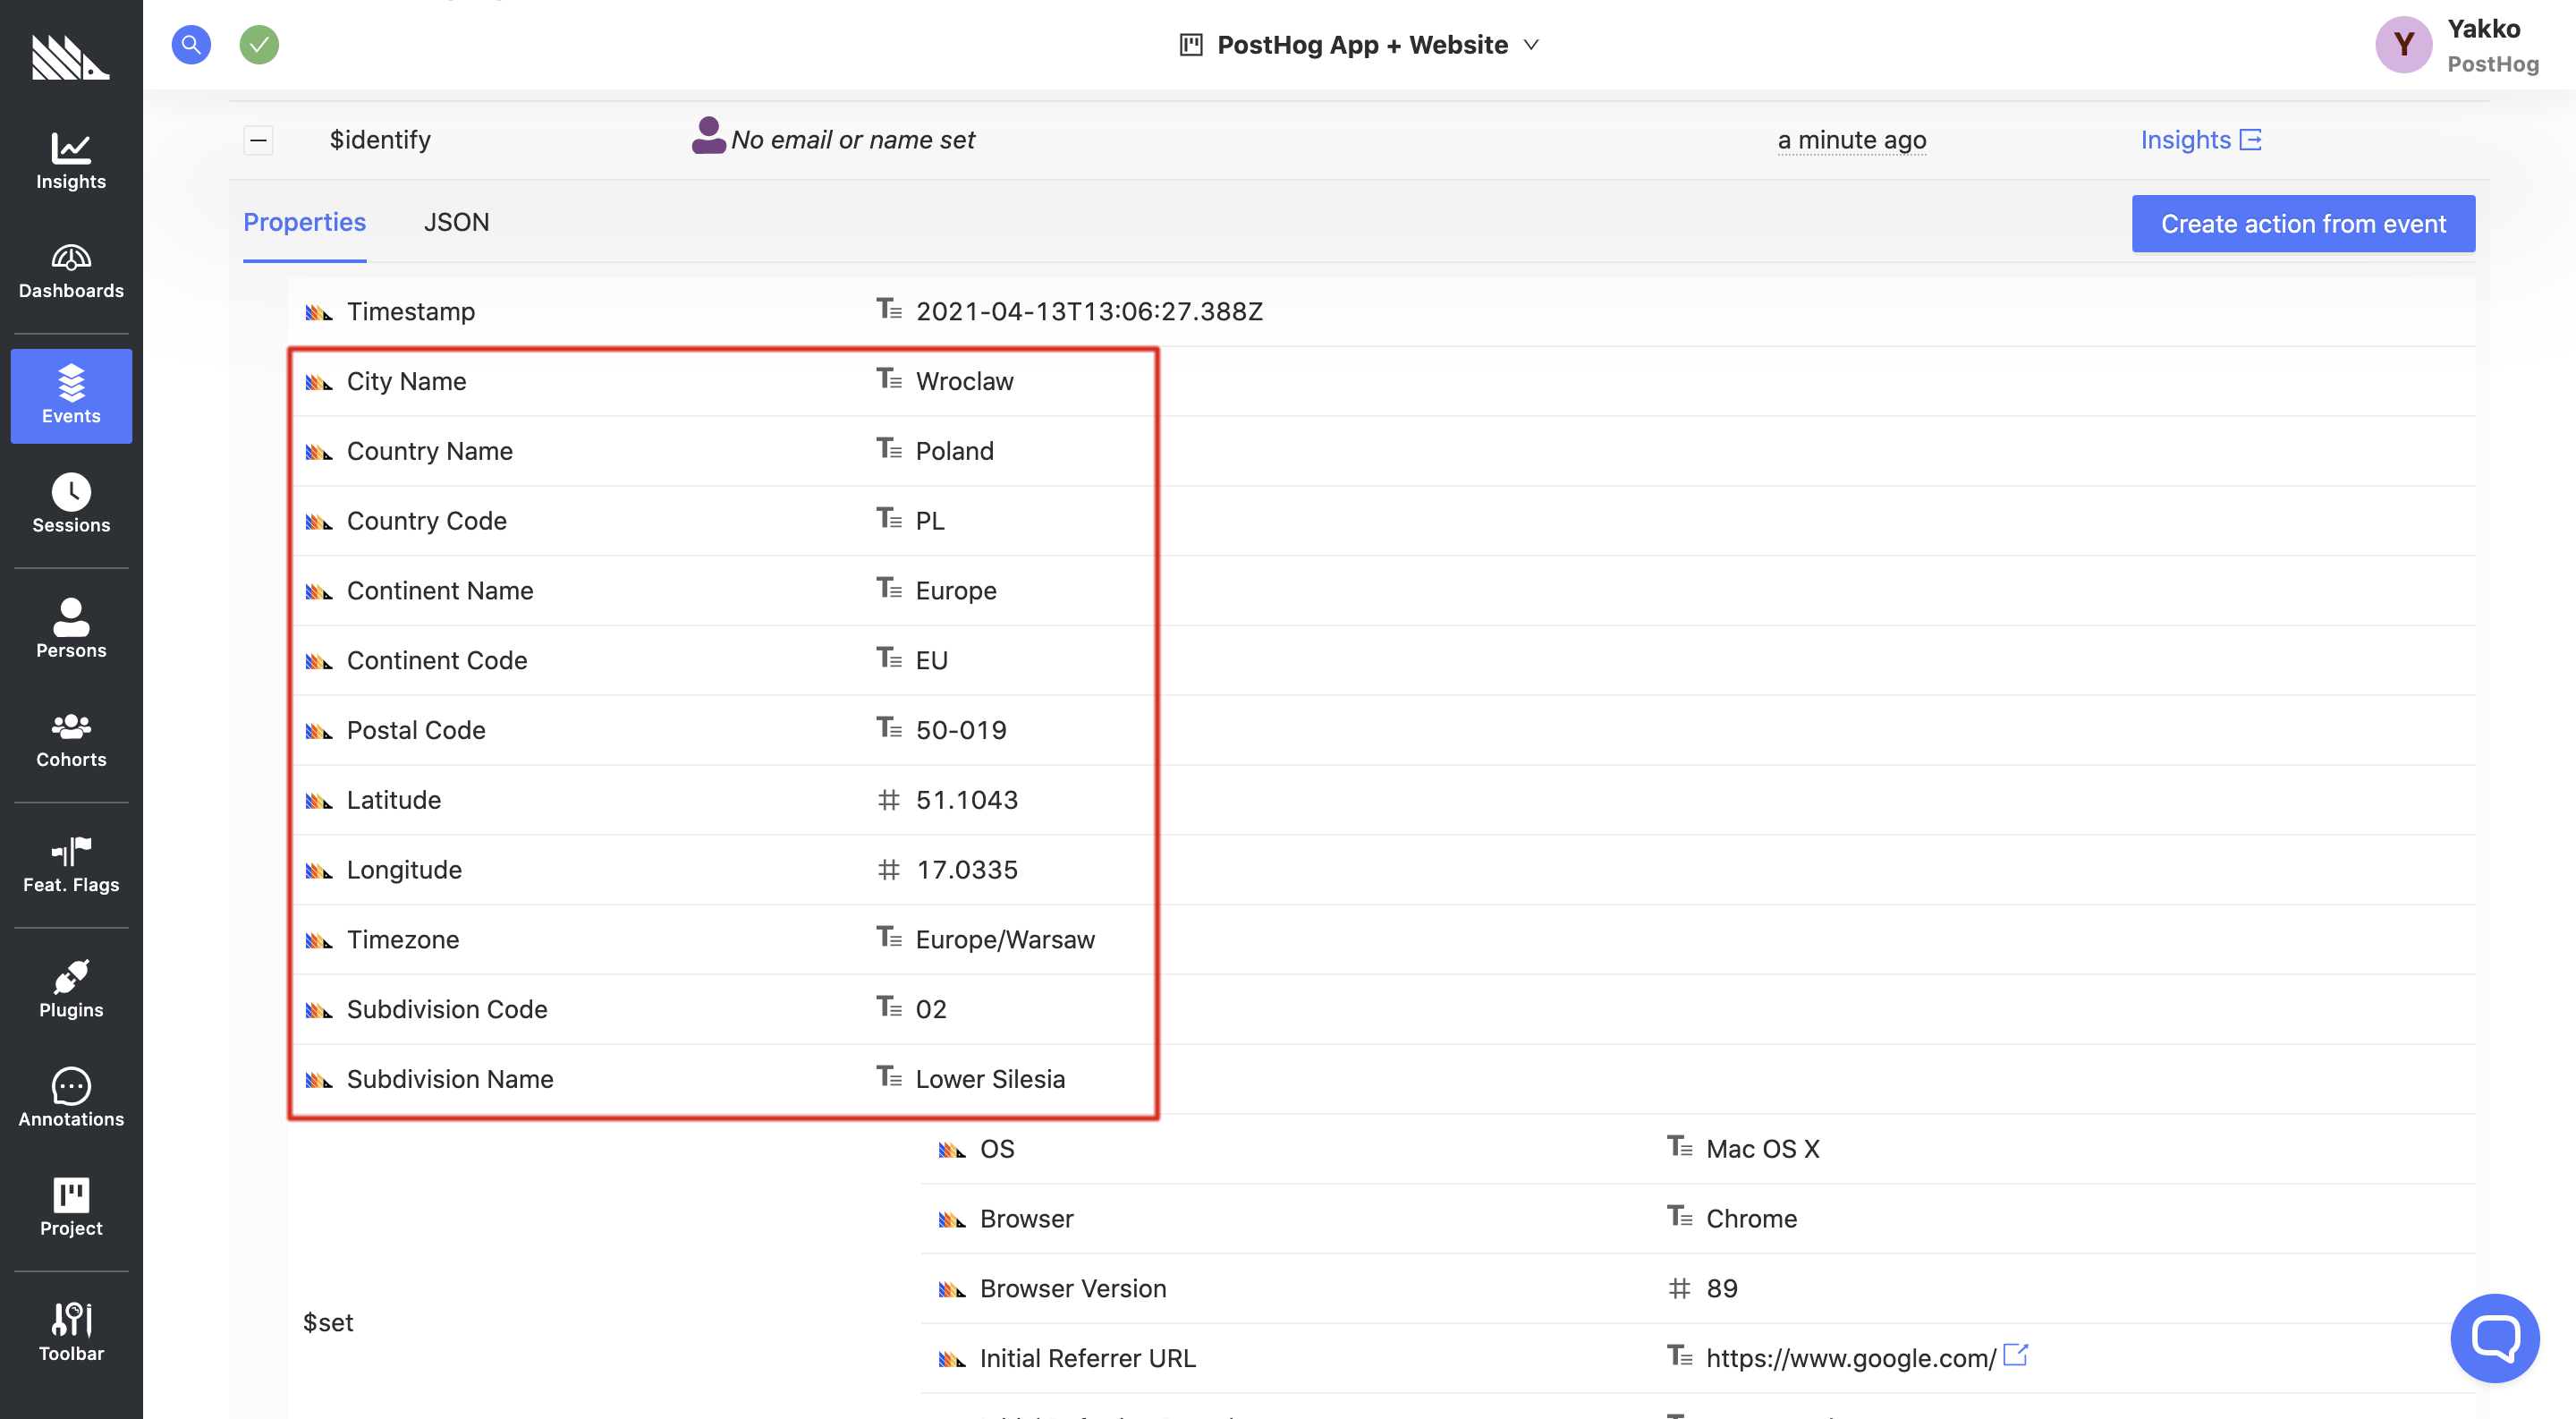Navigate to Plugins section
This screenshot has height=1419, width=2576.
70,988
